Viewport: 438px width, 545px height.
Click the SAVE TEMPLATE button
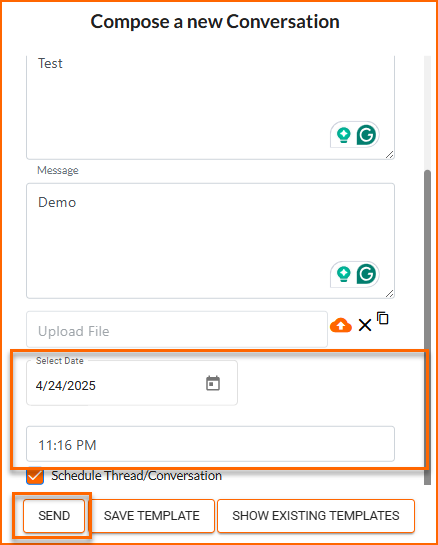coord(152,516)
